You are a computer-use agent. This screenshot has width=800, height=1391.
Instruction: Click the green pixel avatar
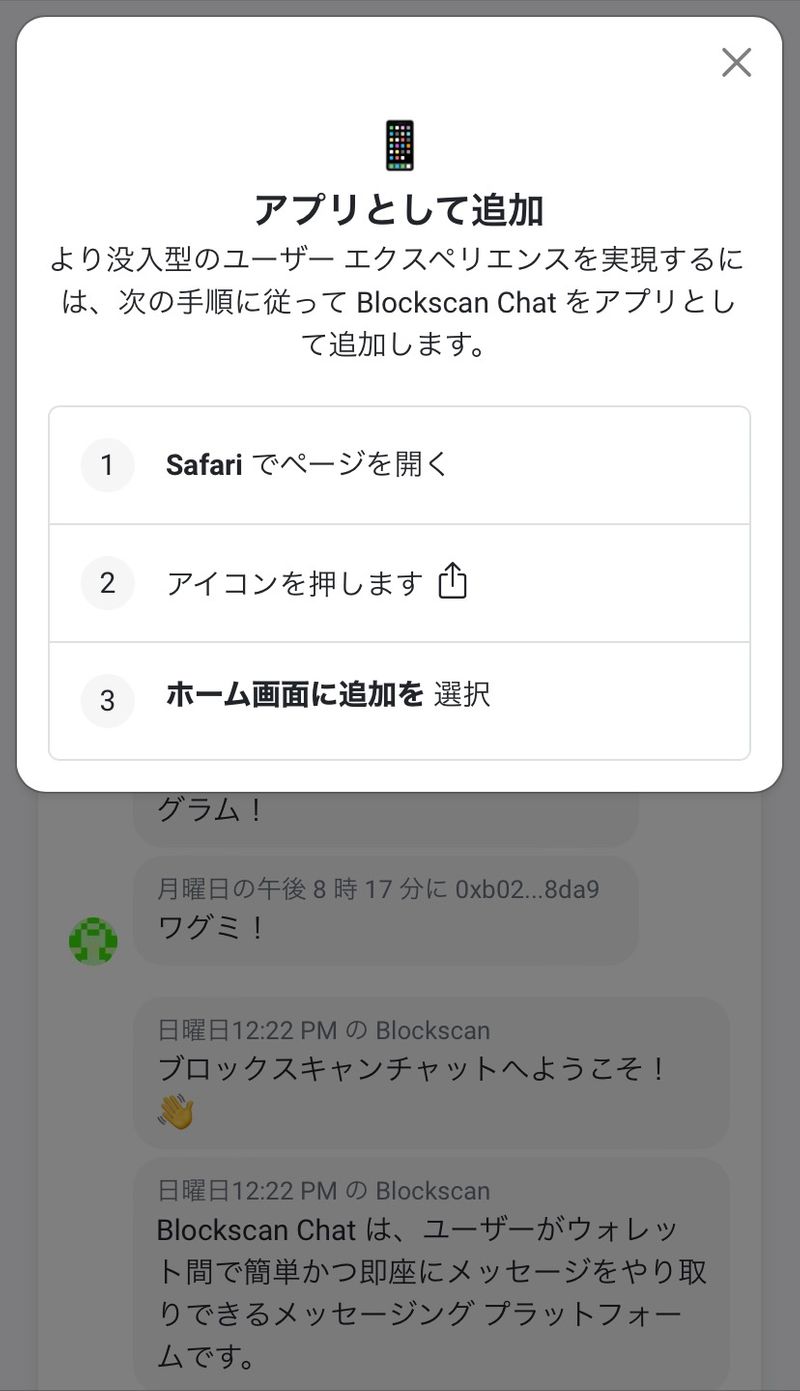point(93,941)
